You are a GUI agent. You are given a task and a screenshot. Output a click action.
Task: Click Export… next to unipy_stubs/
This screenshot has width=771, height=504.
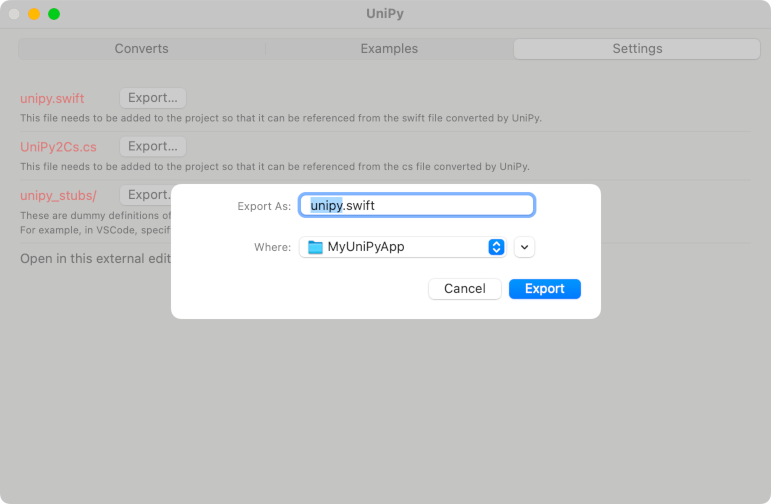tap(146, 195)
